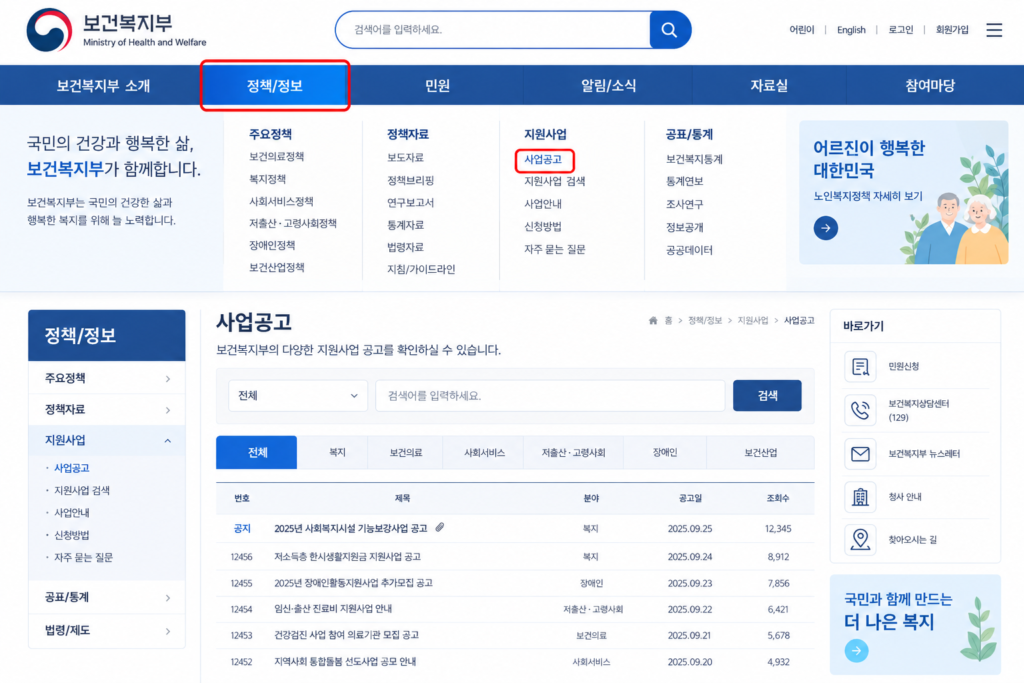1024x683 pixels.
Task: Click 신청방법 in the sidebar submenu
Action: [x=71, y=535]
